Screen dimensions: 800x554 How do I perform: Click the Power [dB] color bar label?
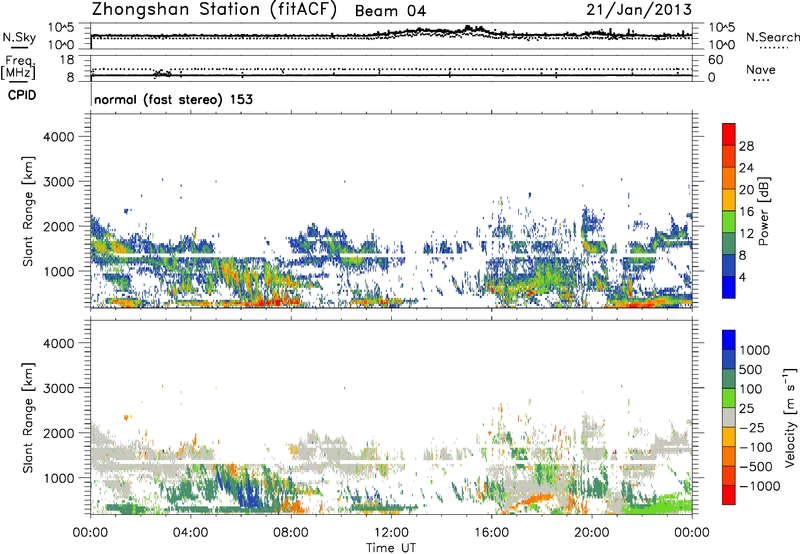click(x=763, y=211)
